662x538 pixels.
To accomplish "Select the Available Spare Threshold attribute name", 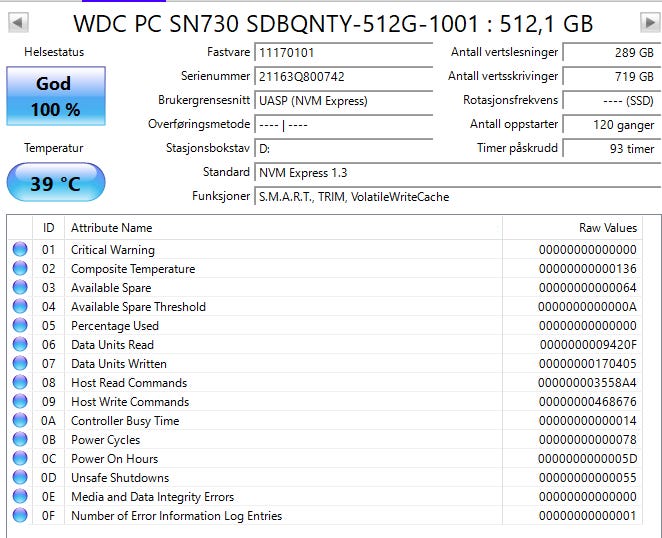I will (138, 307).
